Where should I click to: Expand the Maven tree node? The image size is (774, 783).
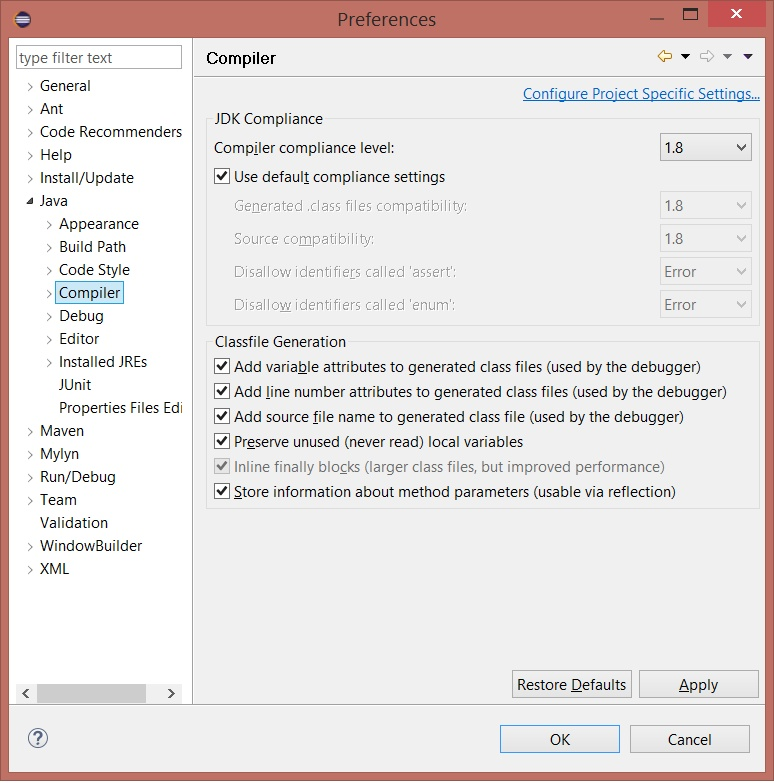point(30,431)
